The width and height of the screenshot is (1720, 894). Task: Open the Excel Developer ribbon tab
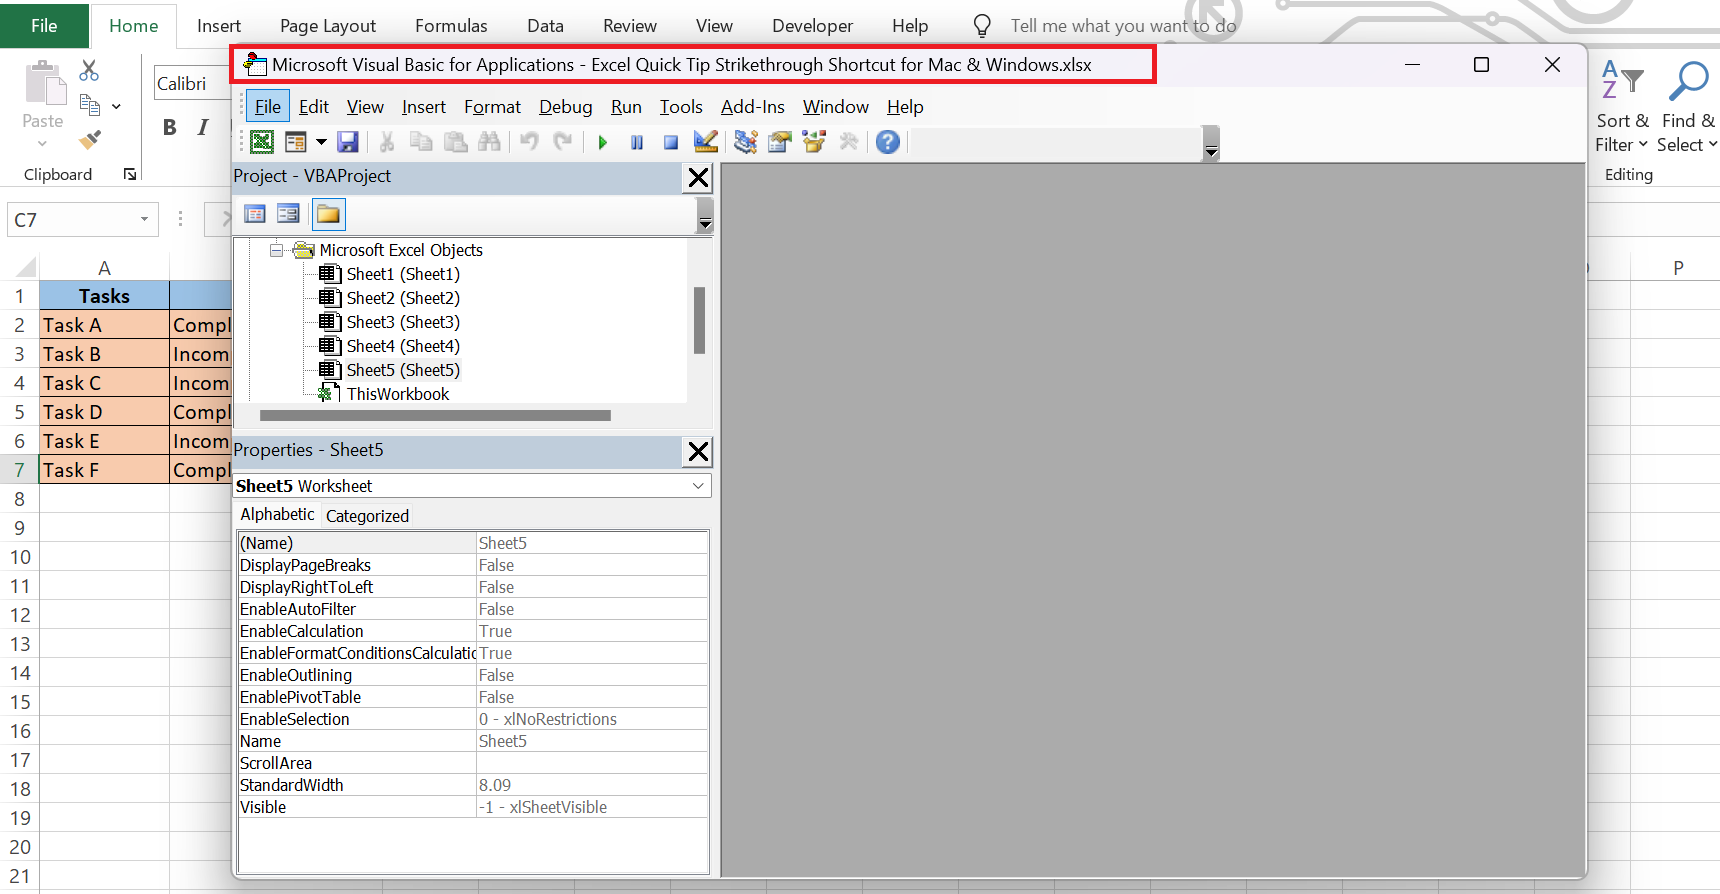click(812, 26)
